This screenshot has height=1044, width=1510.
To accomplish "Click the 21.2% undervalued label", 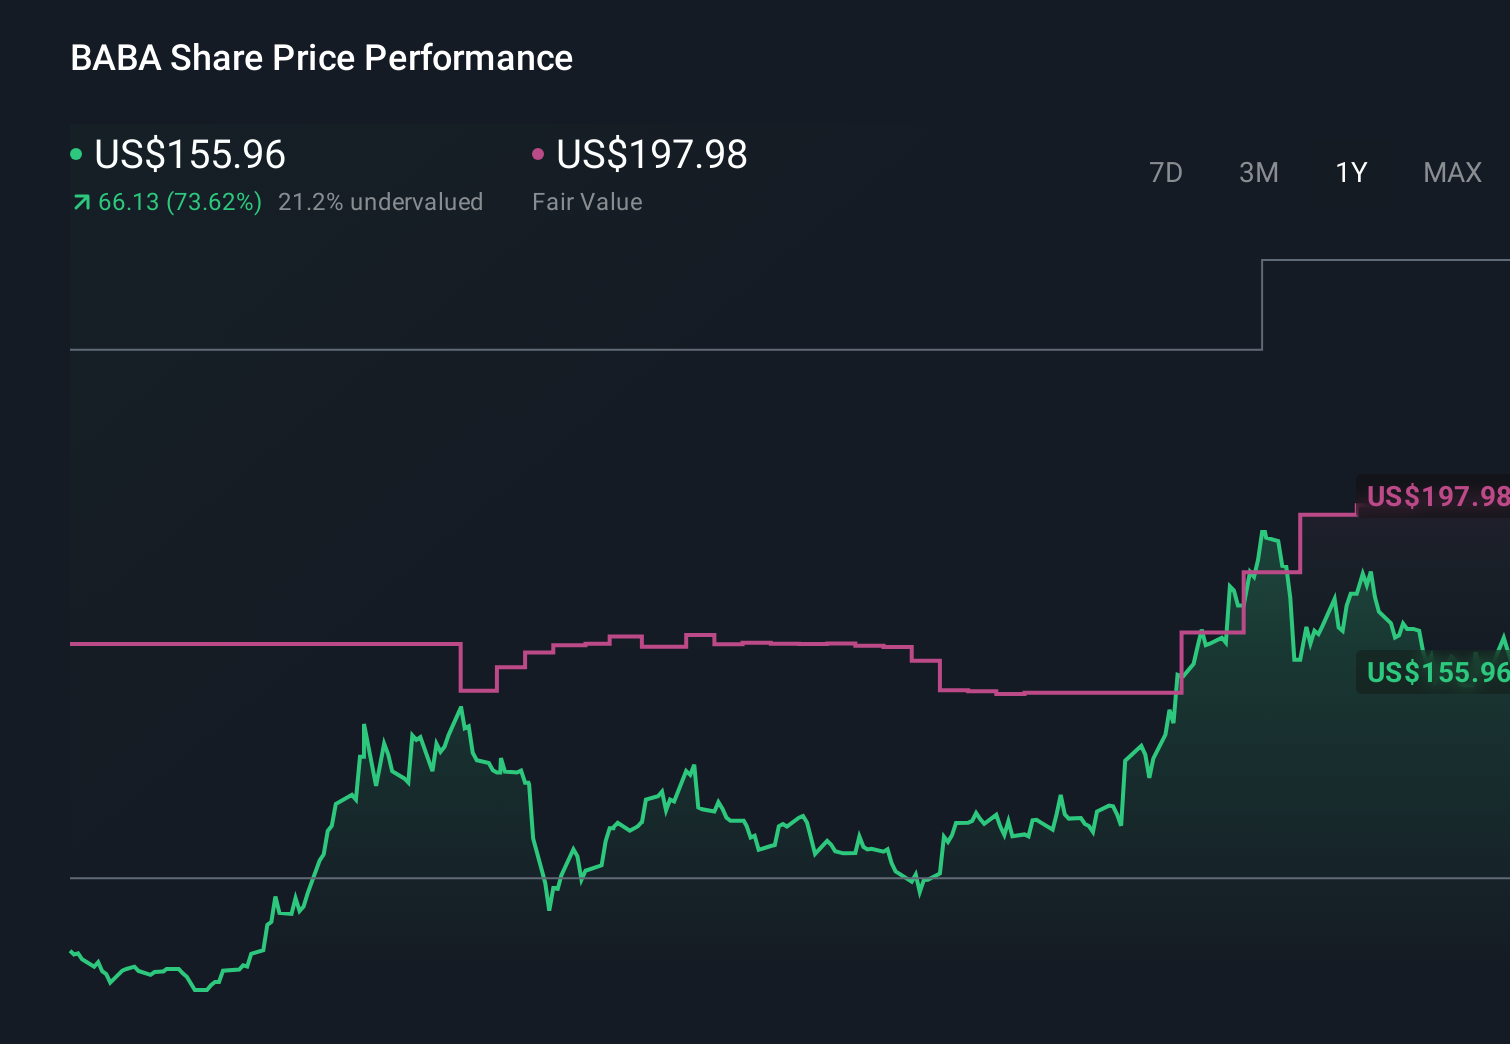I will [x=382, y=201].
